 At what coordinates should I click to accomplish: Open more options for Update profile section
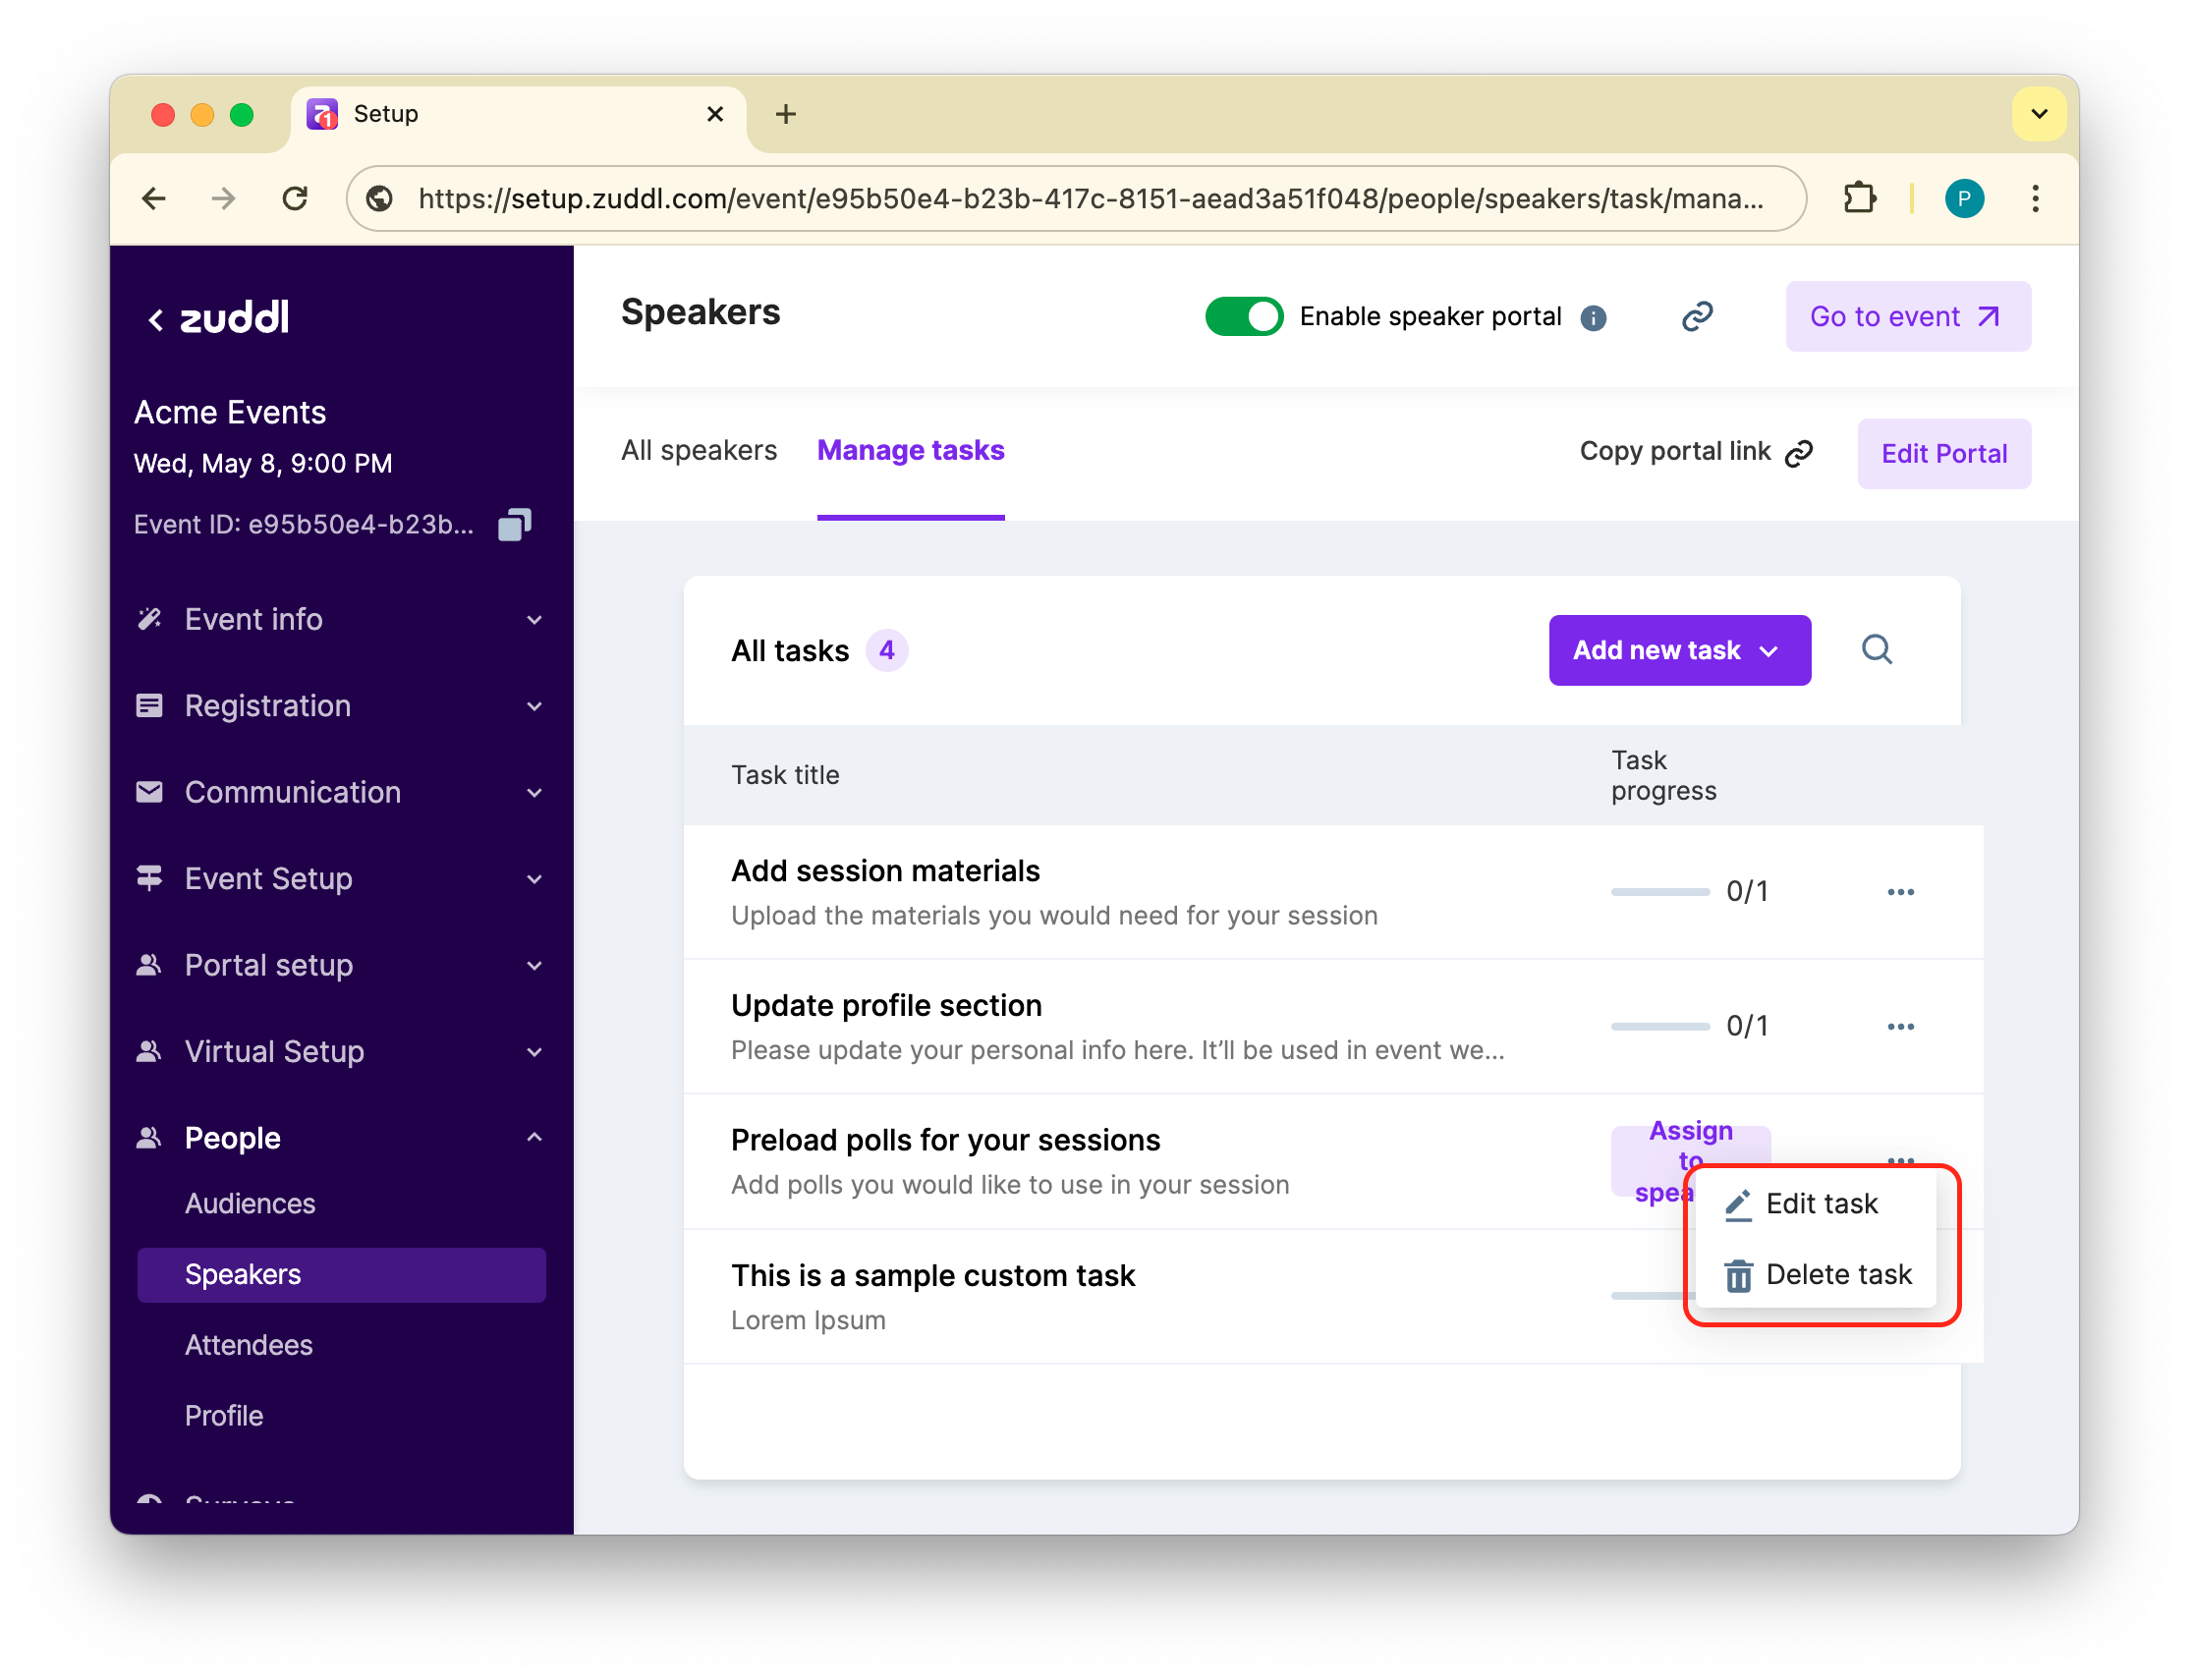(1900, 1027)
